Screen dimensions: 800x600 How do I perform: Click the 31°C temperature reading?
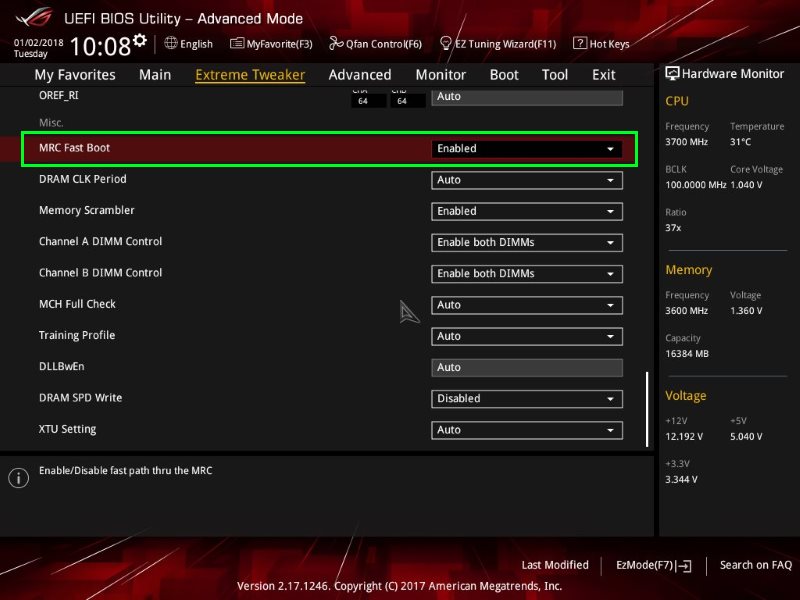click(740, 142)
